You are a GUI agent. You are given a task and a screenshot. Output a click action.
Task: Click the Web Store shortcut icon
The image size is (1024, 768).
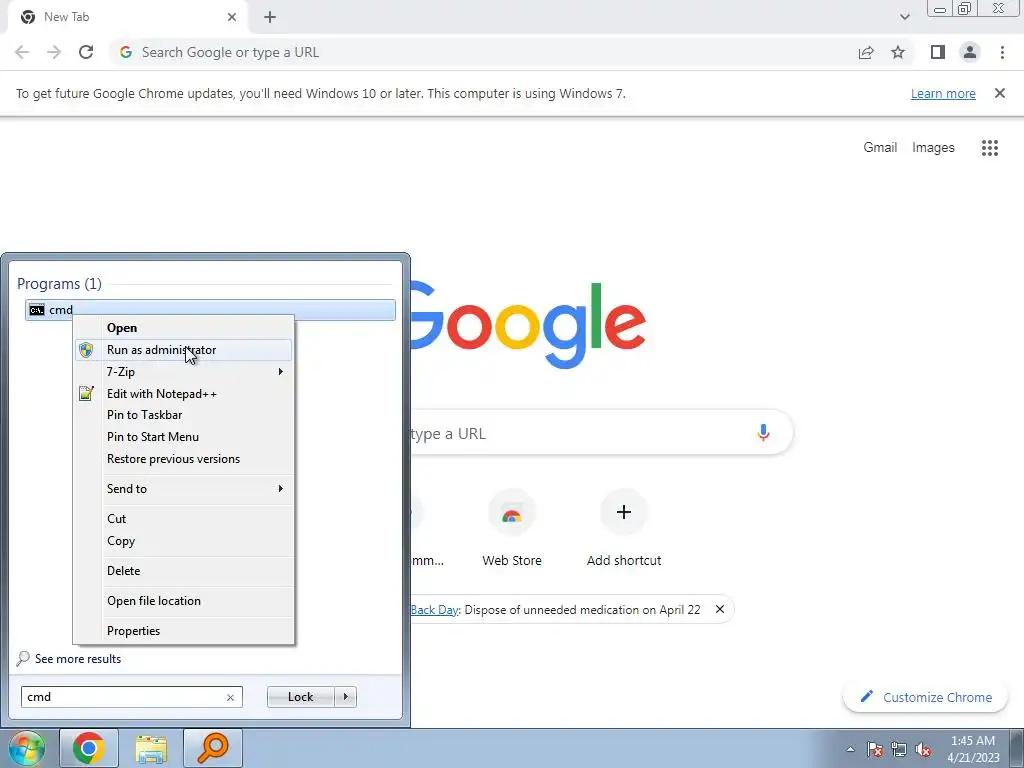(511, 513)
